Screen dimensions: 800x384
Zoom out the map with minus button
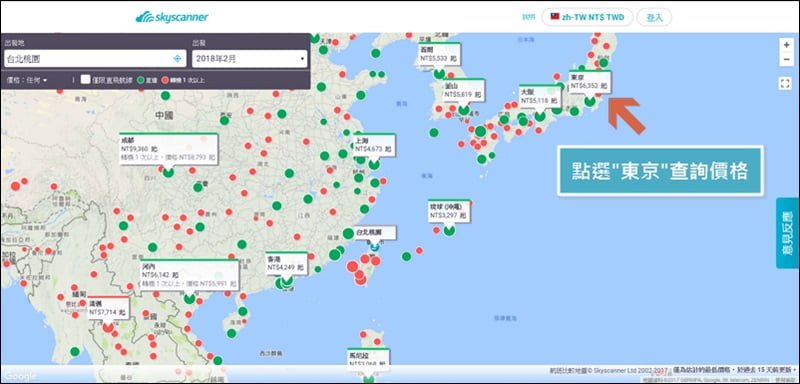pos(786,59)
